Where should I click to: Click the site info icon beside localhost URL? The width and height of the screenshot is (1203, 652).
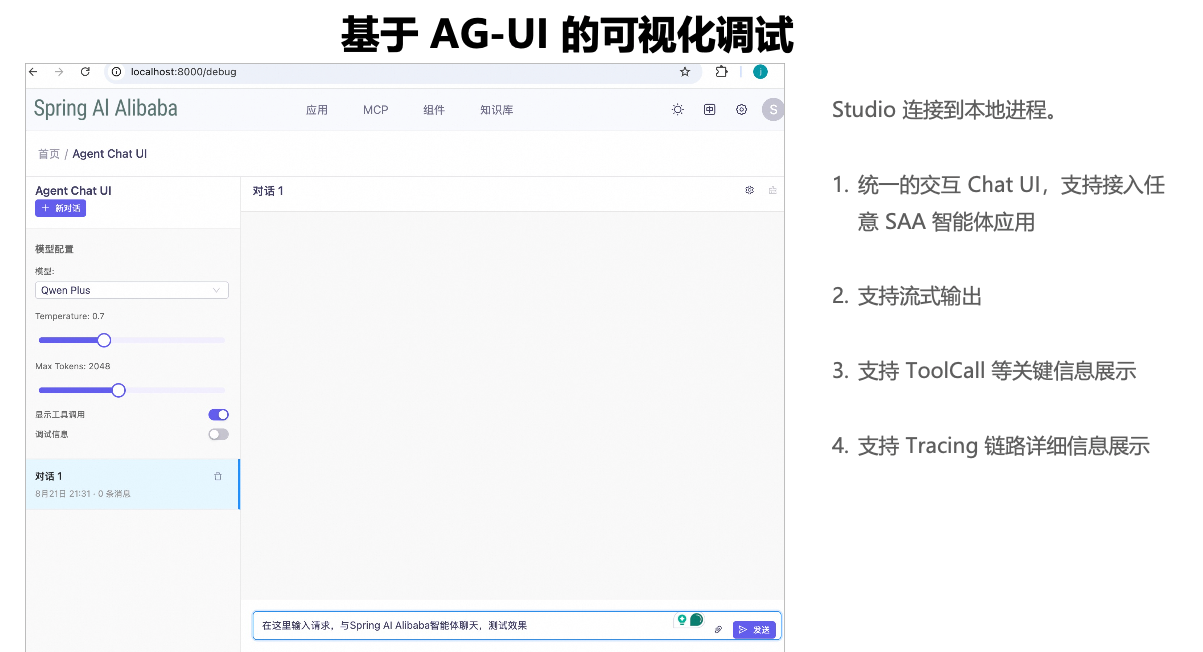coord(116,72)
